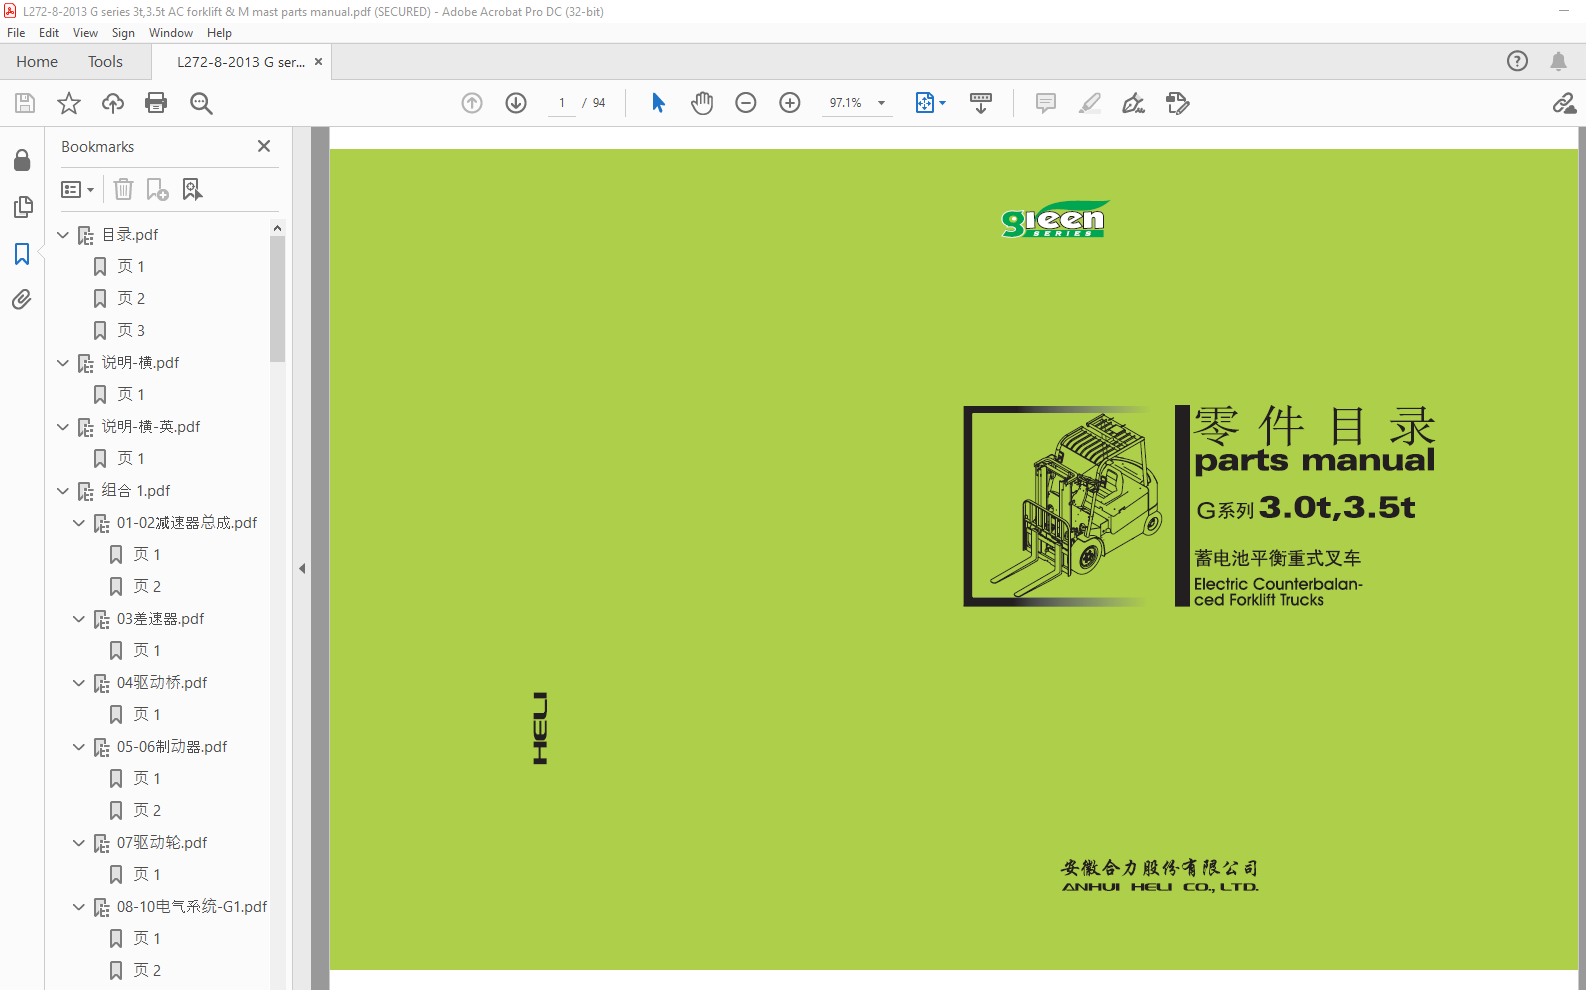Collapse the 04驱动桥.pdf bookmark
This screenshot has height=990, width=1586.
(x=79, y=683)
